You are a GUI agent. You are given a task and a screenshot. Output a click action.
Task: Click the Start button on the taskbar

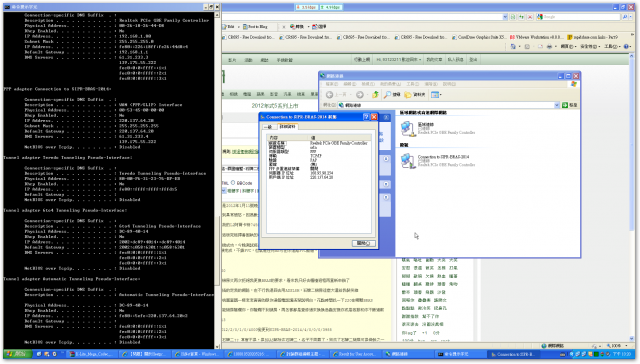tap(16, 354)
